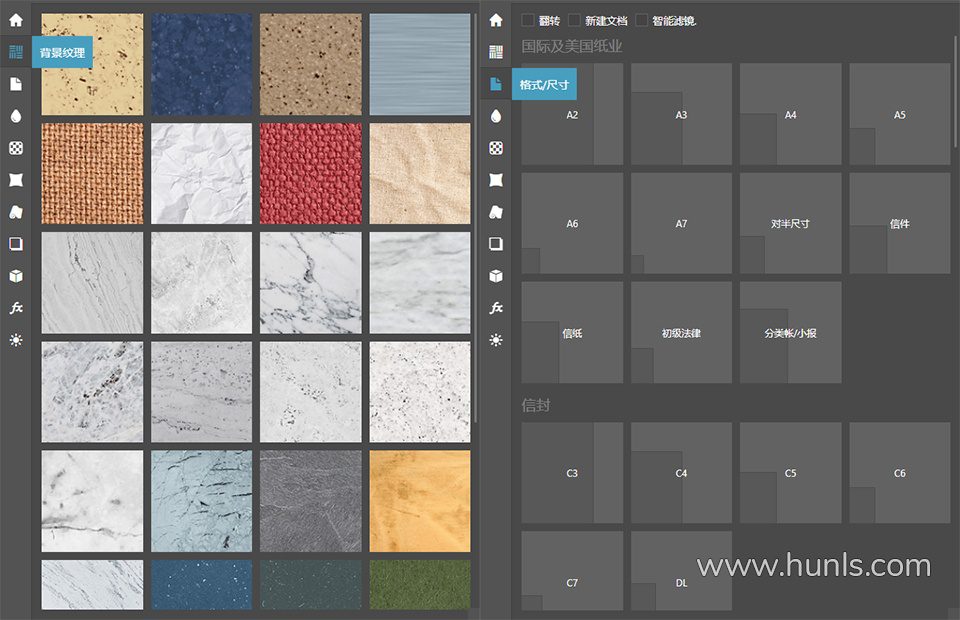Select the sun lighting icon in textures panel sidebar
This screenshot has width=960, height=620.
click(16, 340)
